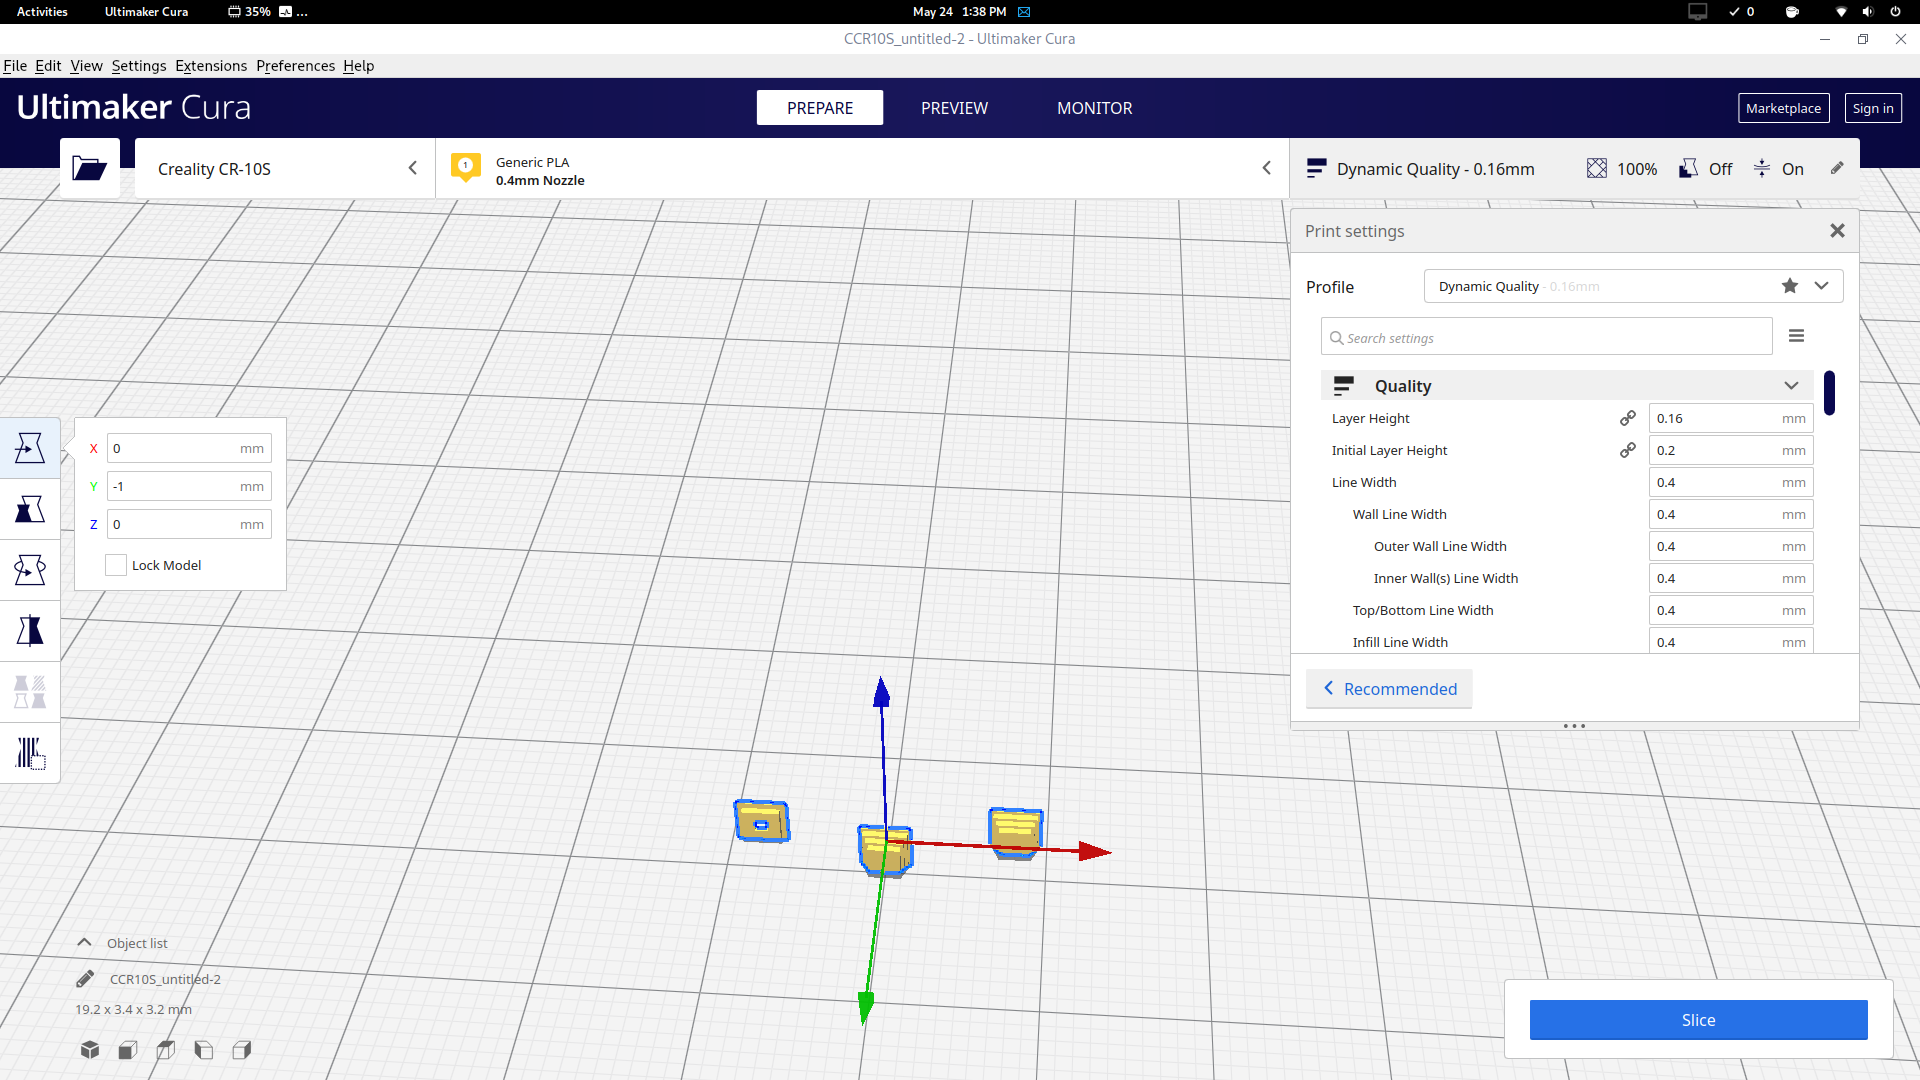Open the File menu
This screenshot has width=1920, height=1080.
pyautogui.click(x=15, y=66)
